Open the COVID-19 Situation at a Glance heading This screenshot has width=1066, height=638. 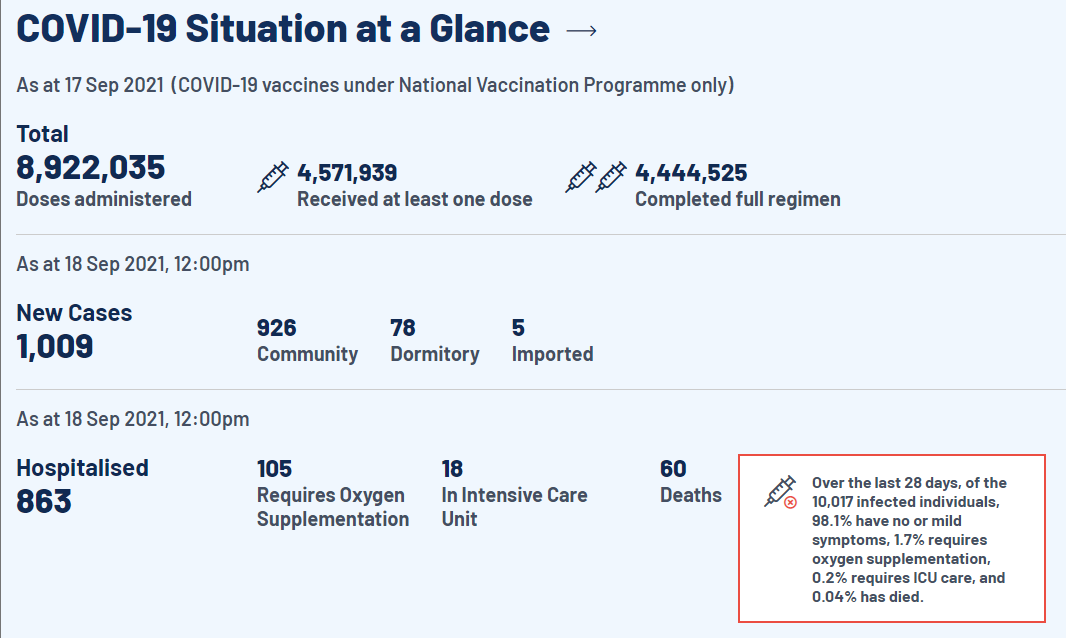[283, 29]
